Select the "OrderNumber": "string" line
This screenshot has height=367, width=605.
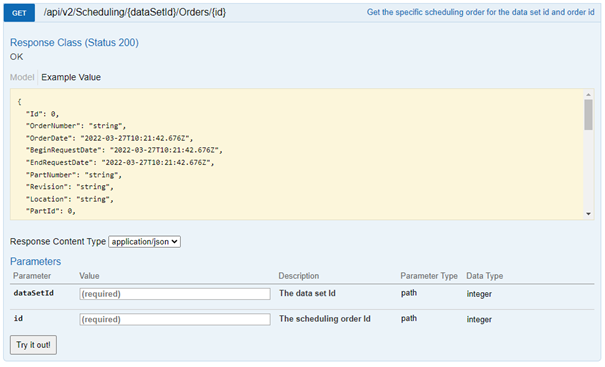tap(76, 126)
